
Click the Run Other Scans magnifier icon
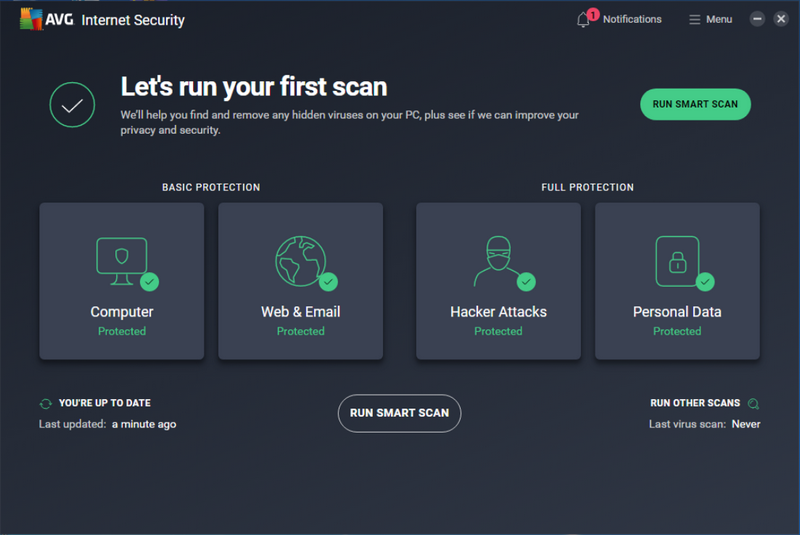click(753, 404)
